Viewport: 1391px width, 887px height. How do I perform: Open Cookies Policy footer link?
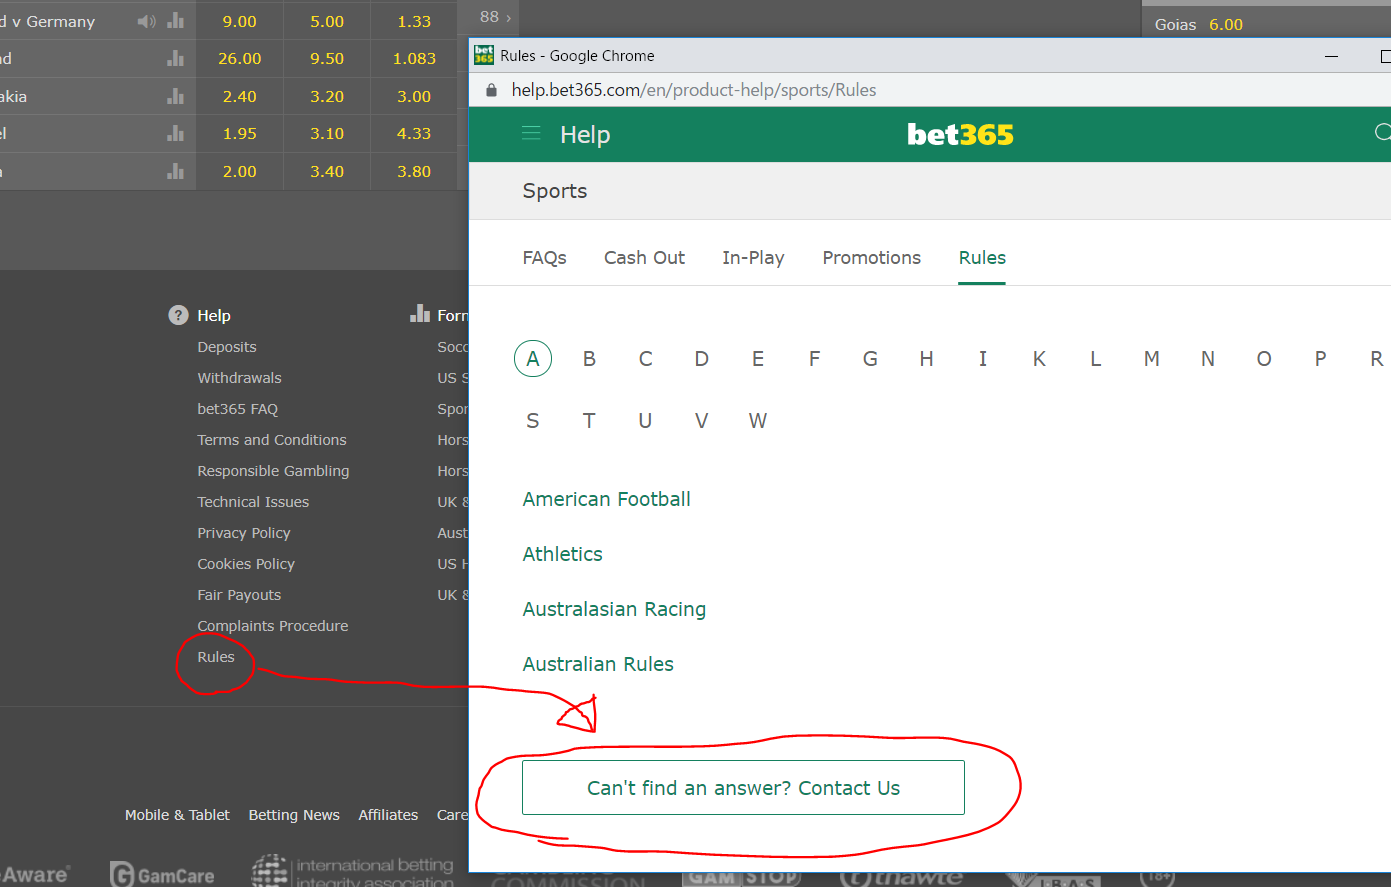246,564
